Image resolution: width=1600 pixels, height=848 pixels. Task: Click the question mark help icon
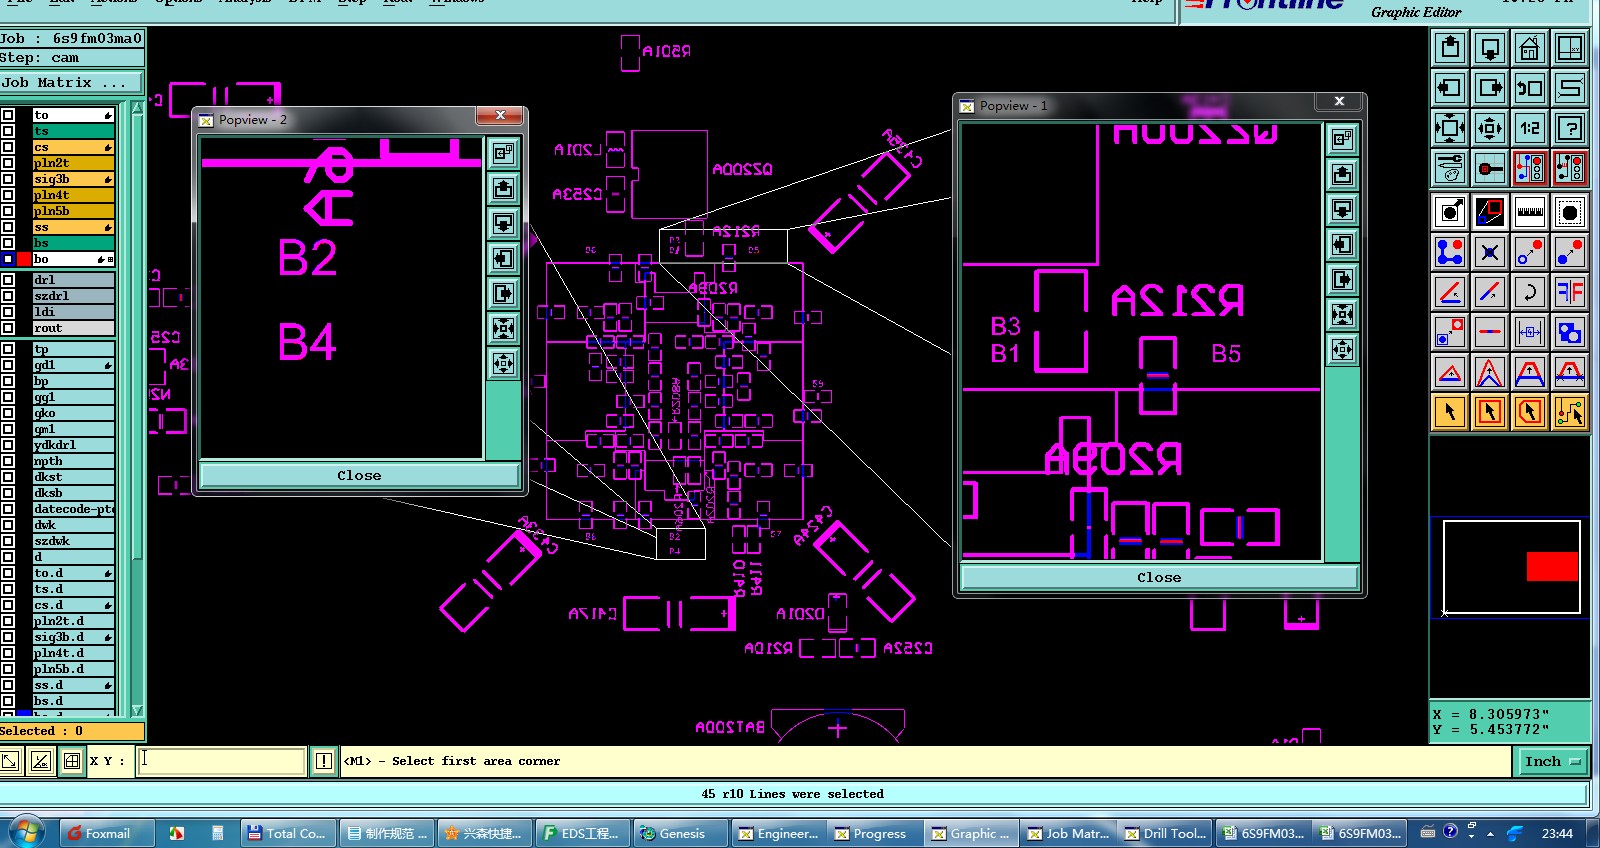click(x=1570, y=128)
